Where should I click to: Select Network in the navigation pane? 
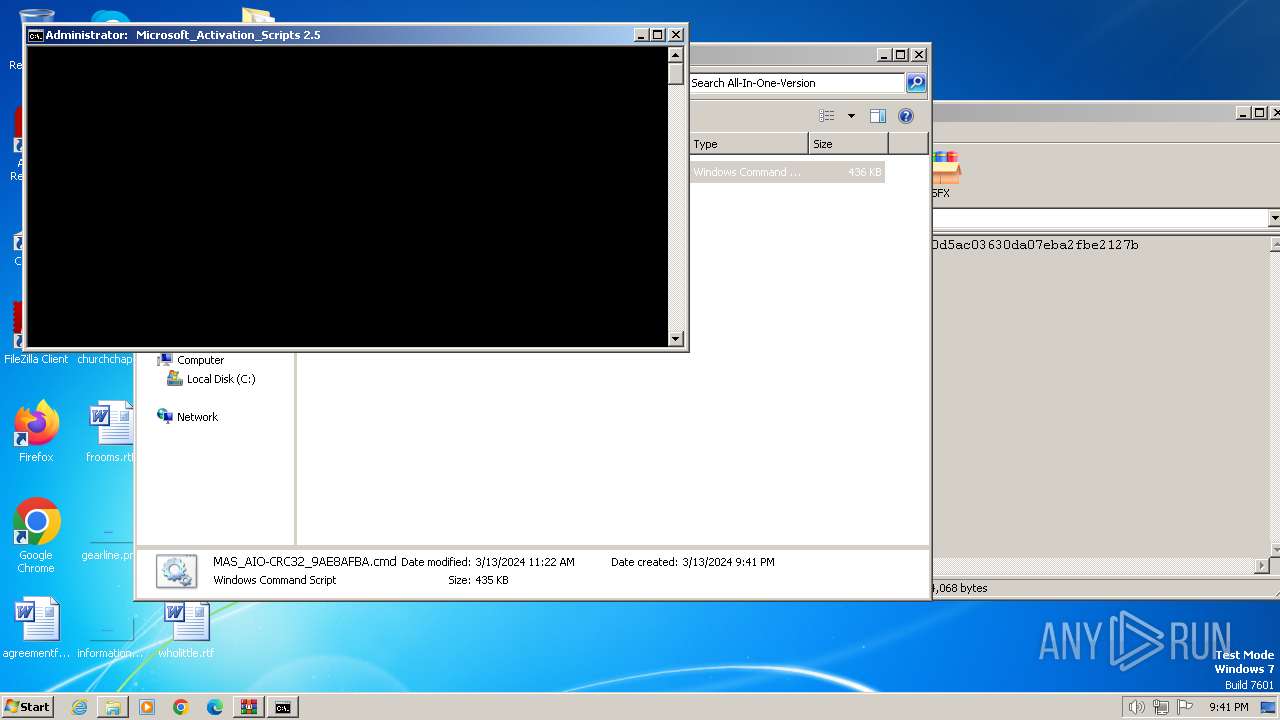(x=197, y=417)
